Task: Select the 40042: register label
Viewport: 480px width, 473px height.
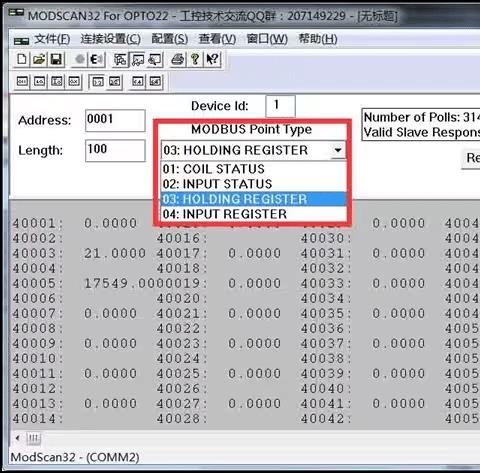Action: 326,419
